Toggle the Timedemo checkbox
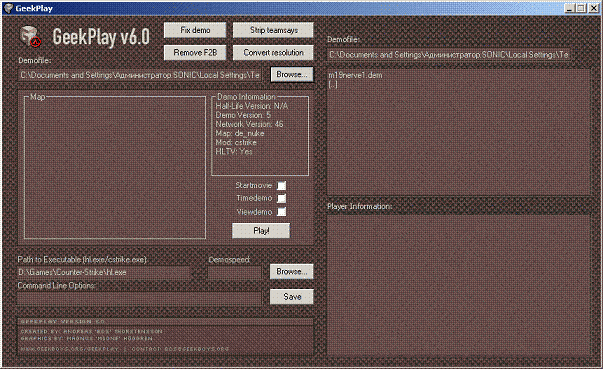This screenshot has width=603, height=369. point(282,198)
